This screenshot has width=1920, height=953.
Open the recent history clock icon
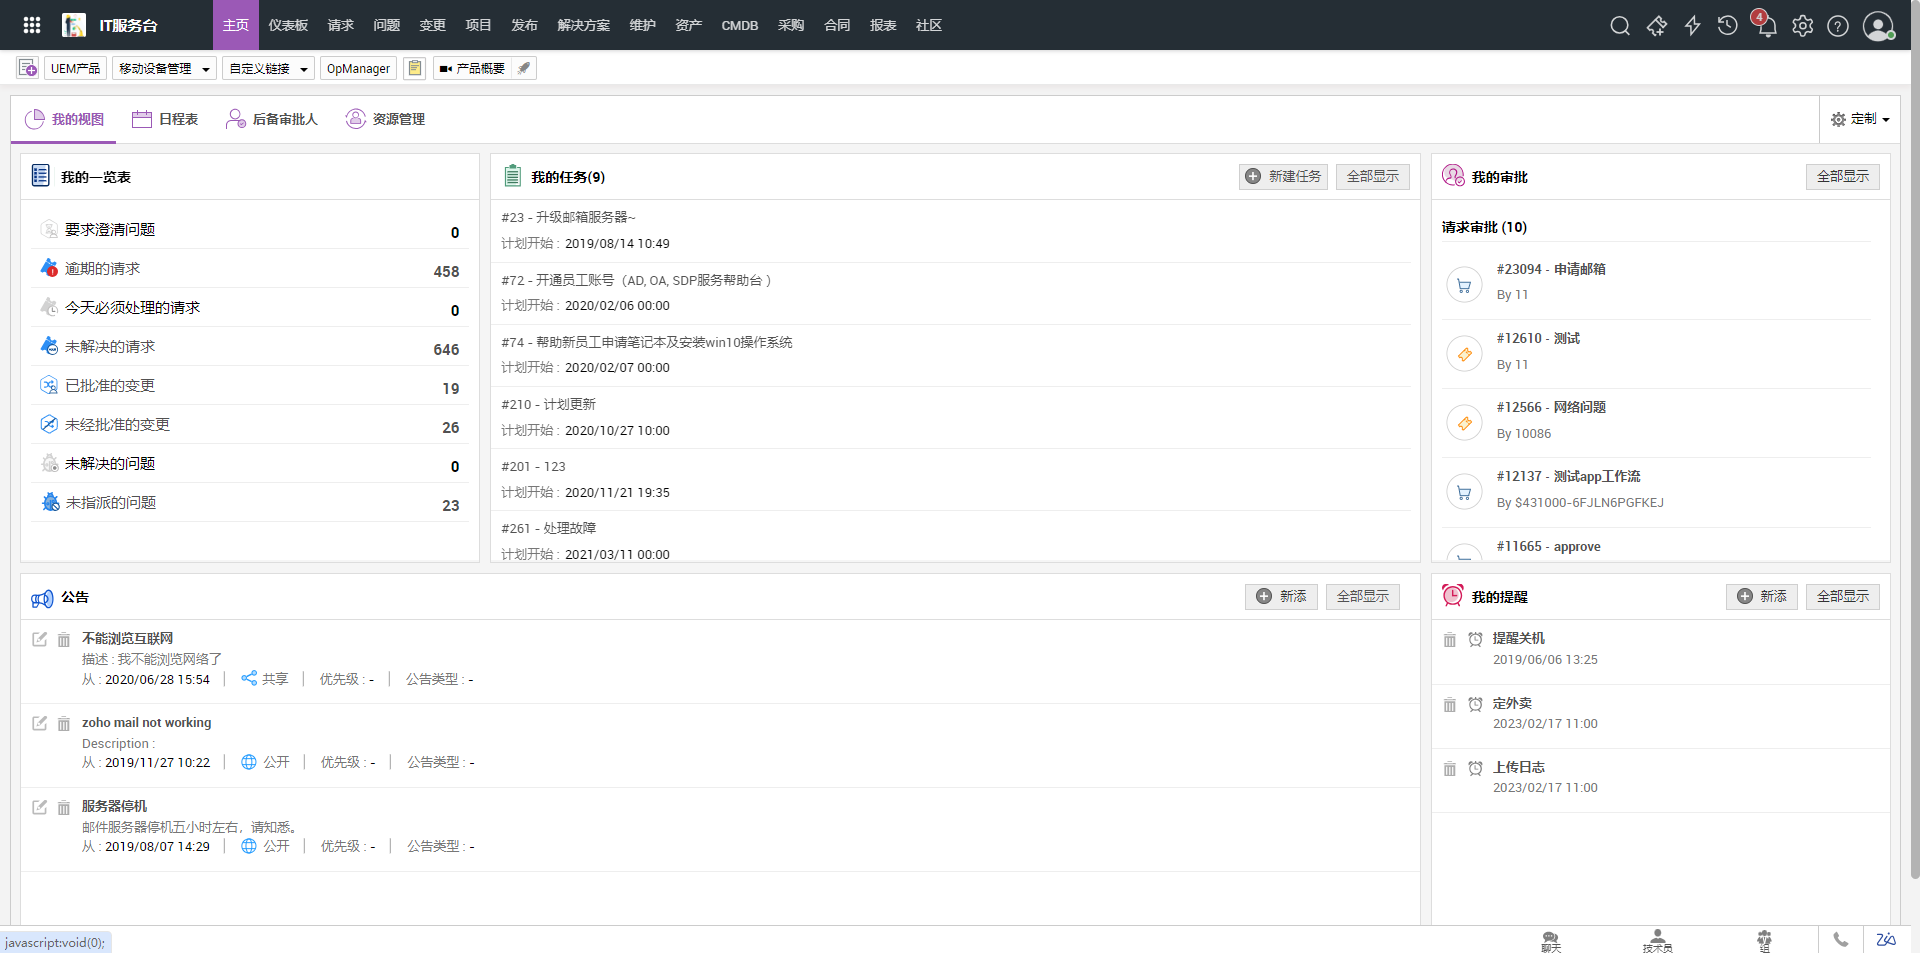pos(1727,26)
